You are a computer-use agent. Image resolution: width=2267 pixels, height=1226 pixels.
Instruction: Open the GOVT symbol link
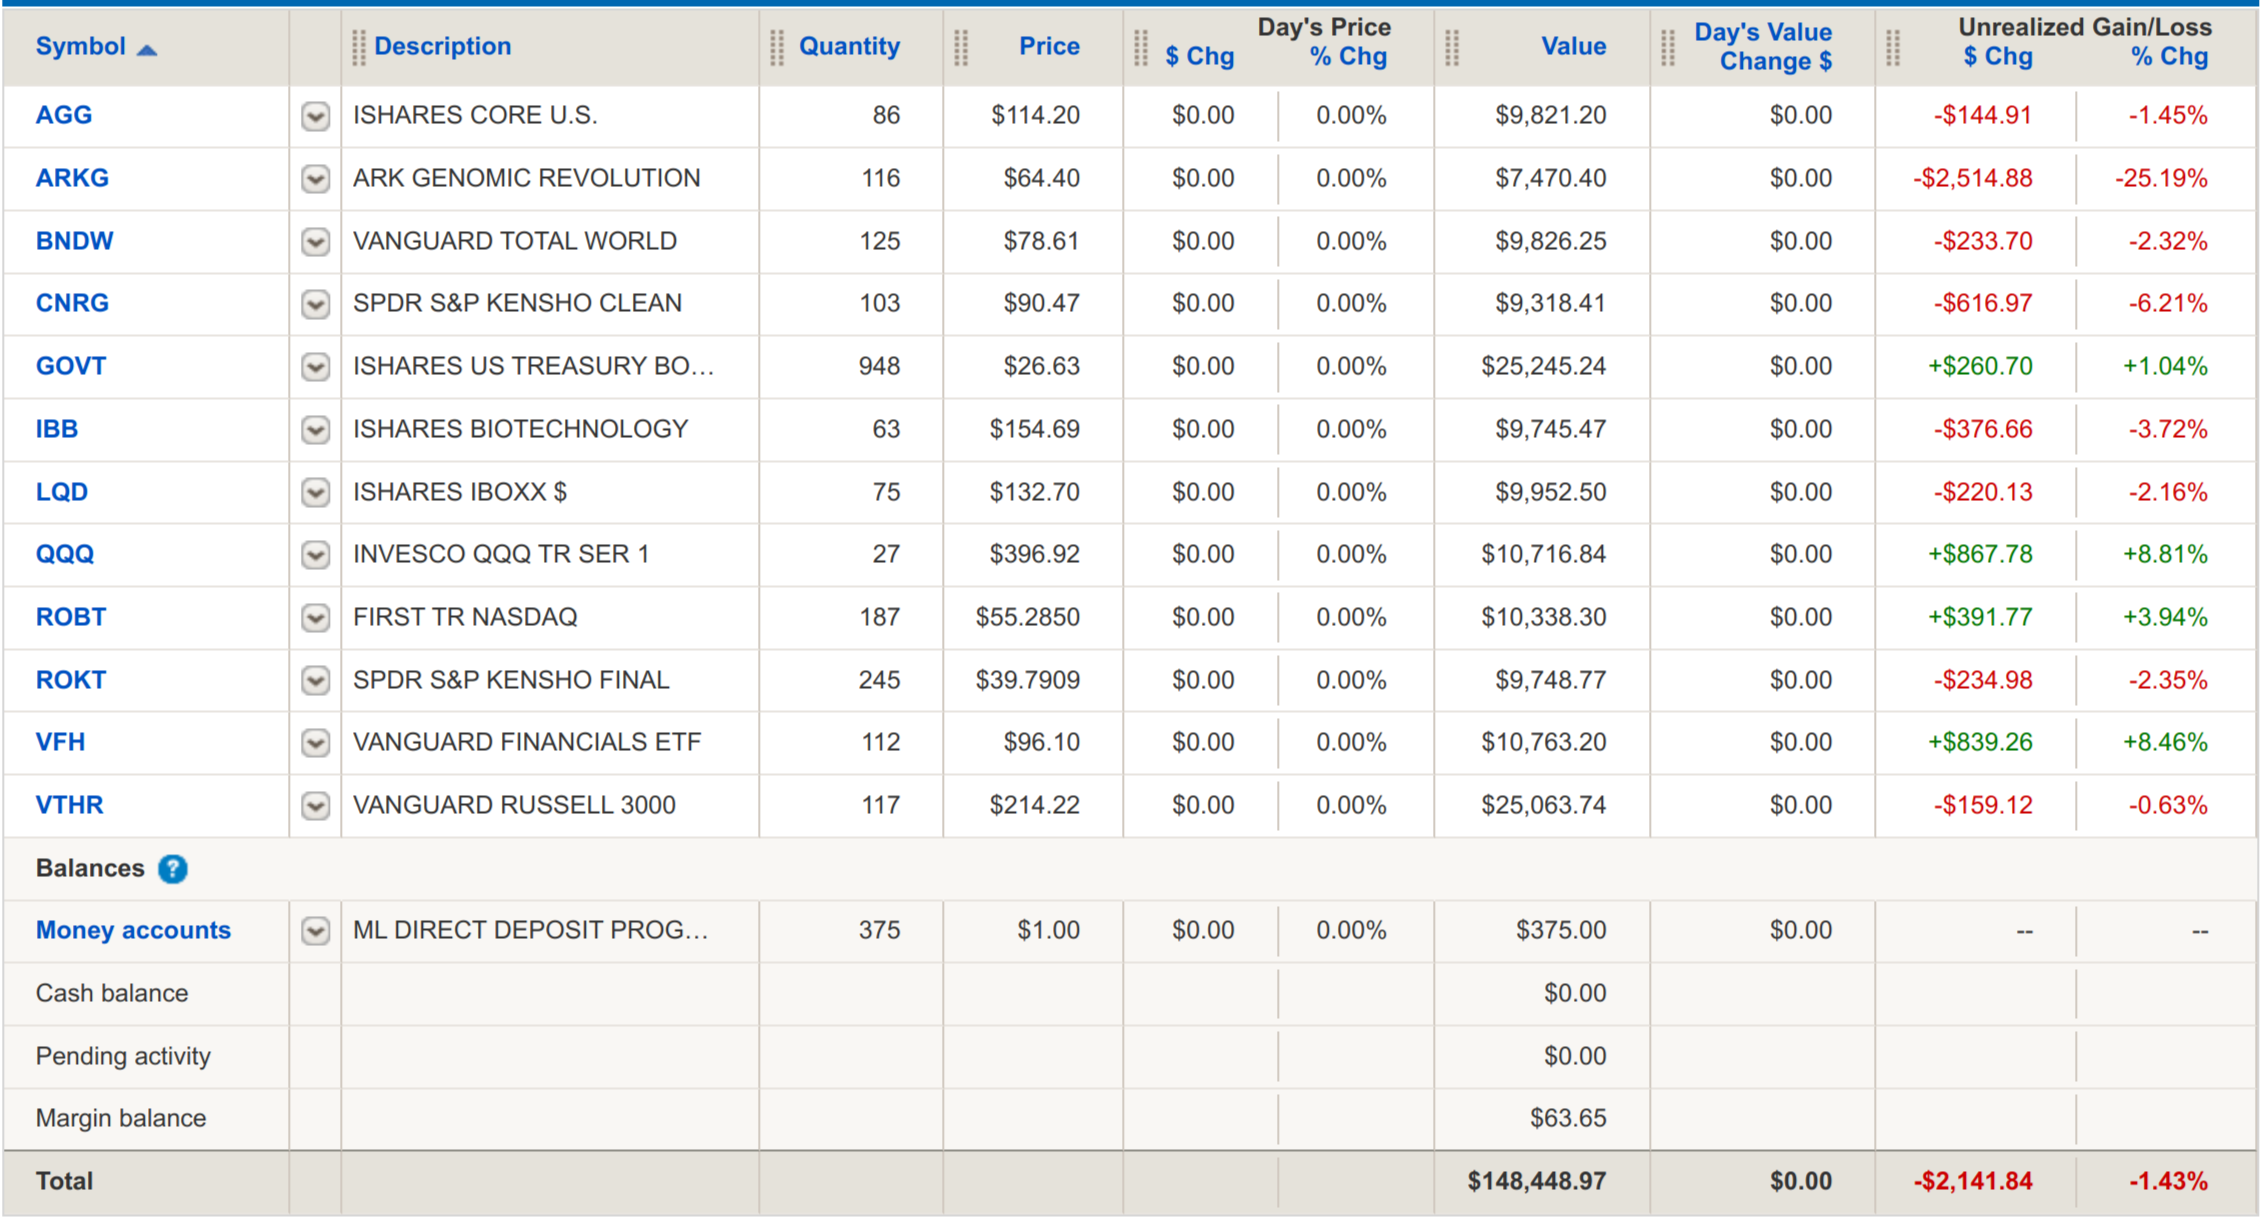pyautogui.click(x=71, y=366)
